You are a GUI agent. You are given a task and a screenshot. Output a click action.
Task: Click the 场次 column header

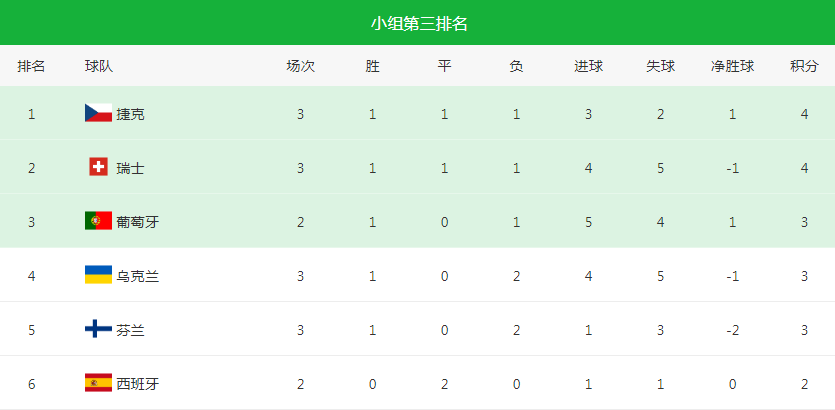click(300, 66)
